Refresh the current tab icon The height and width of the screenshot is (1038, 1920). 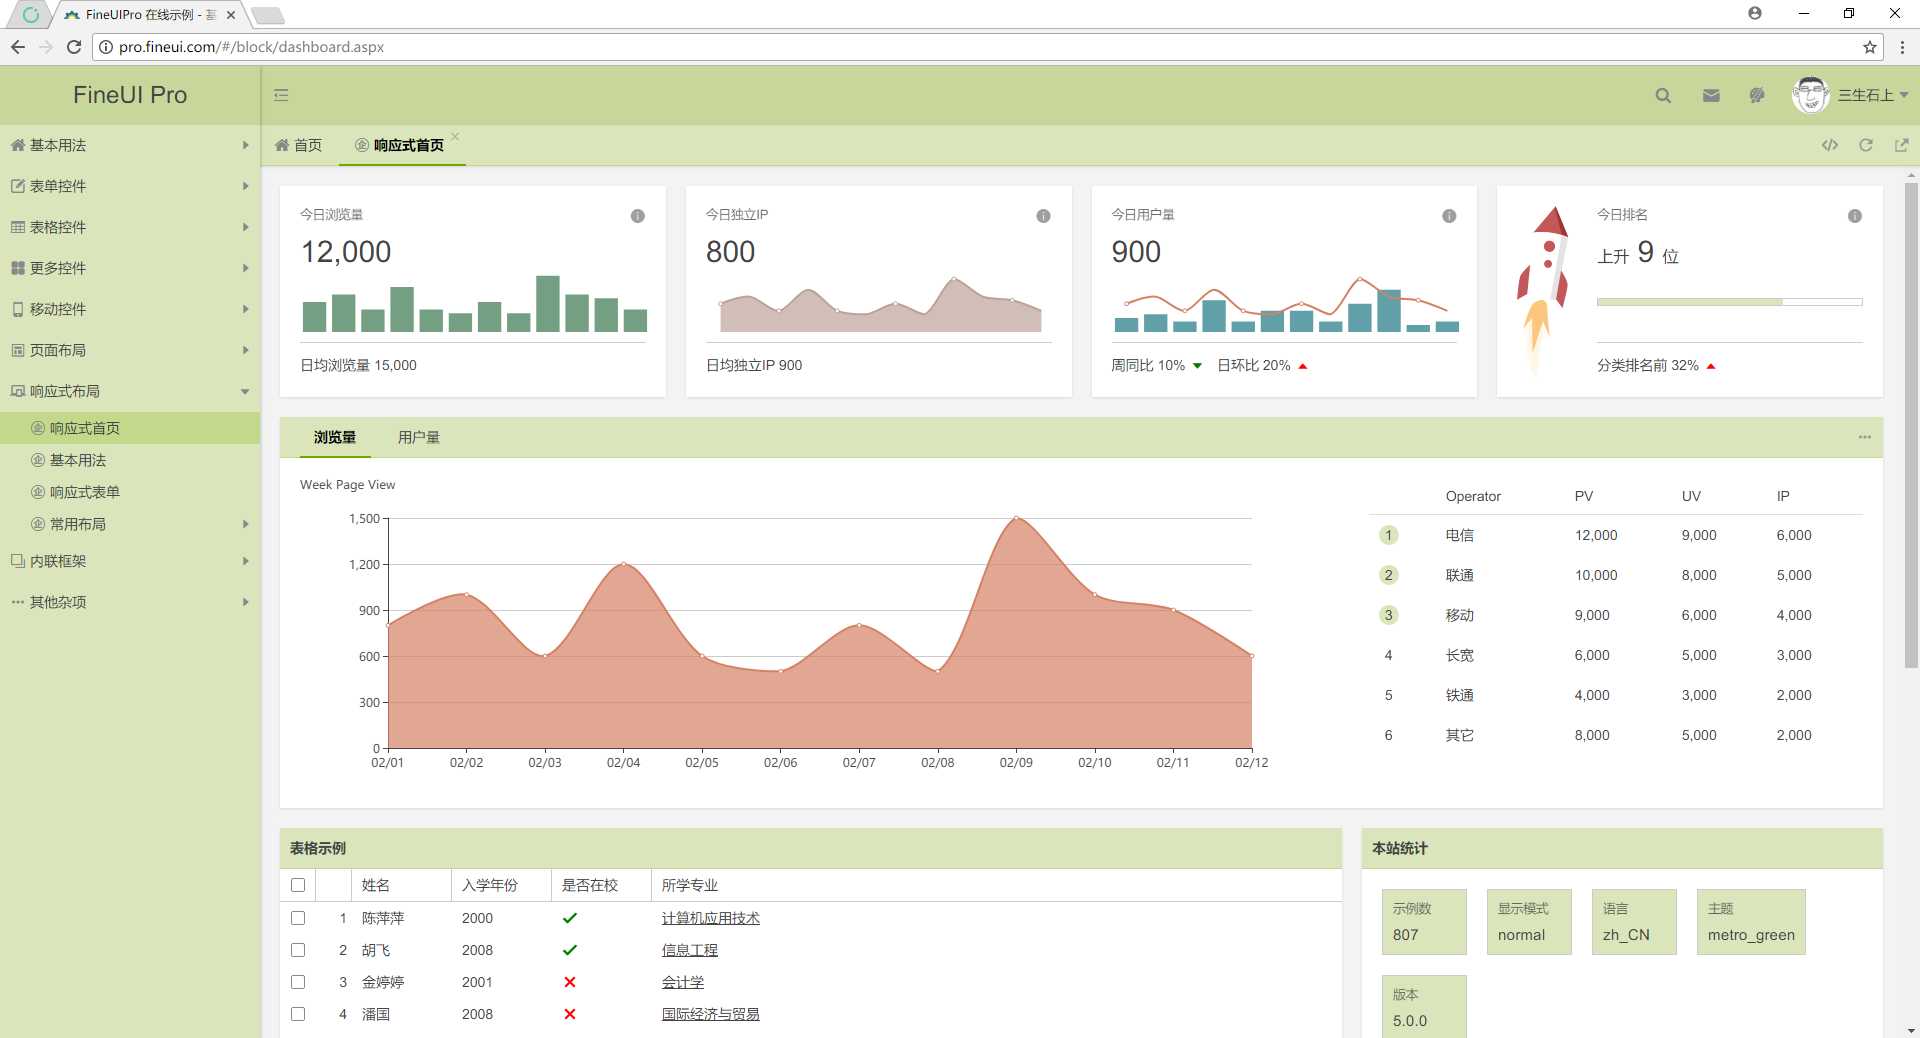(1866, 145)
